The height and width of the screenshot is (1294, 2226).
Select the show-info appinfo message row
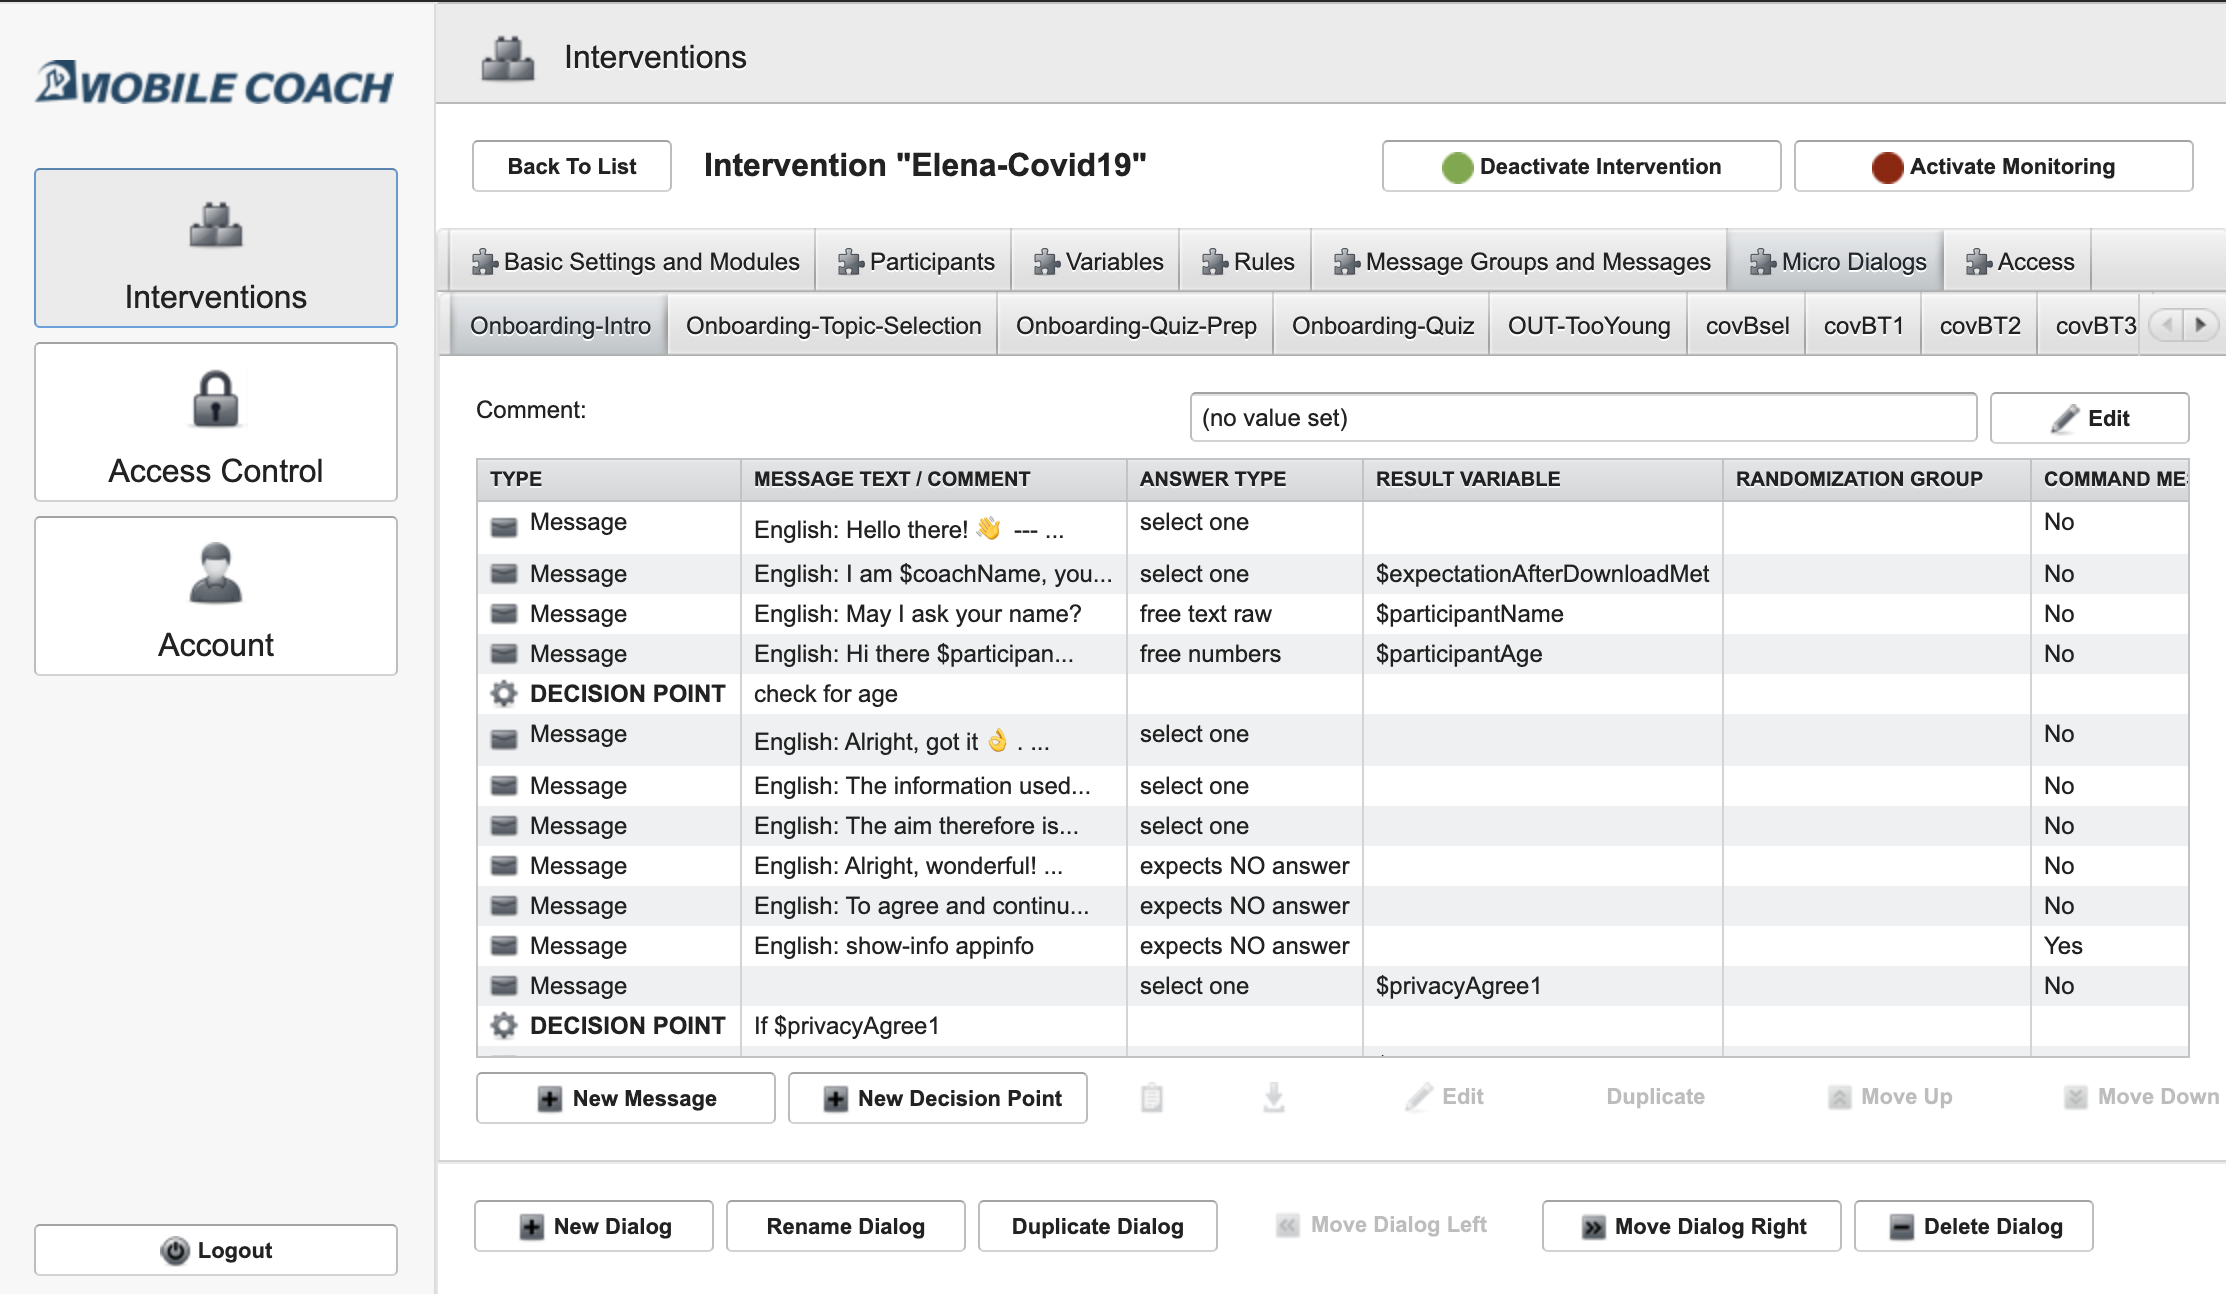coord(893,946)
